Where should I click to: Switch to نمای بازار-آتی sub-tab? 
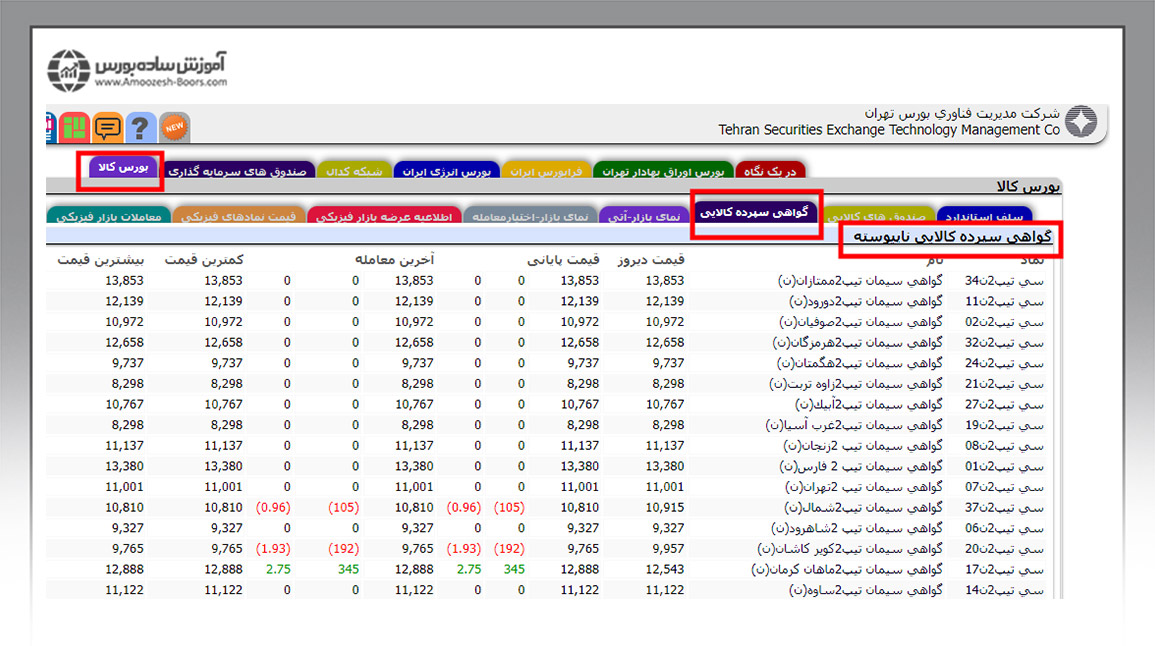pos(644,216)
